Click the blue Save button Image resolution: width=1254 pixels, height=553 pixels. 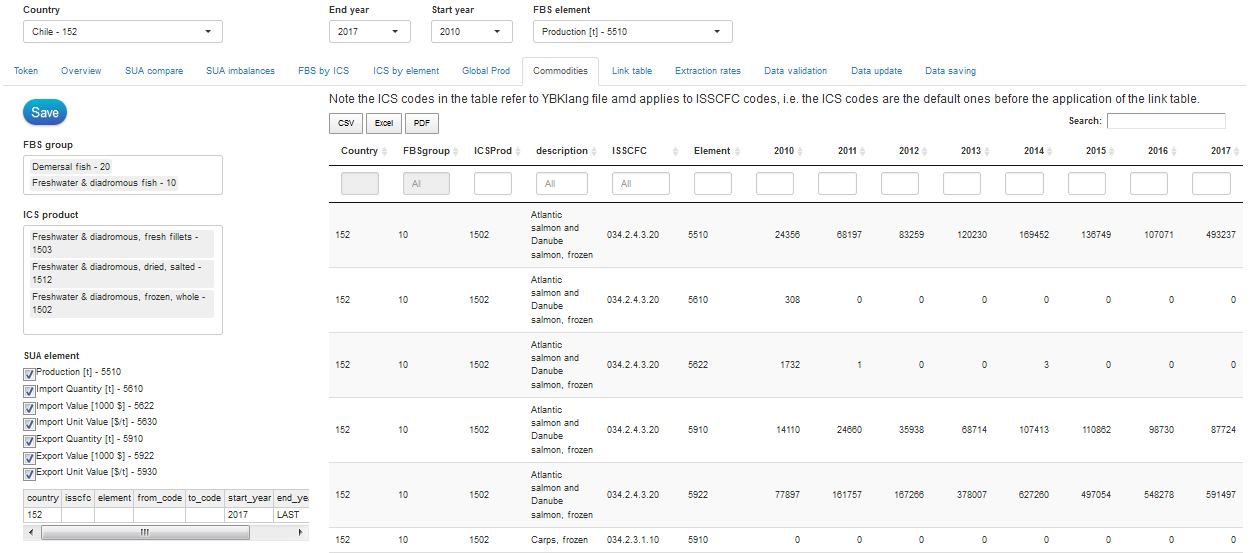click(45, 112)
